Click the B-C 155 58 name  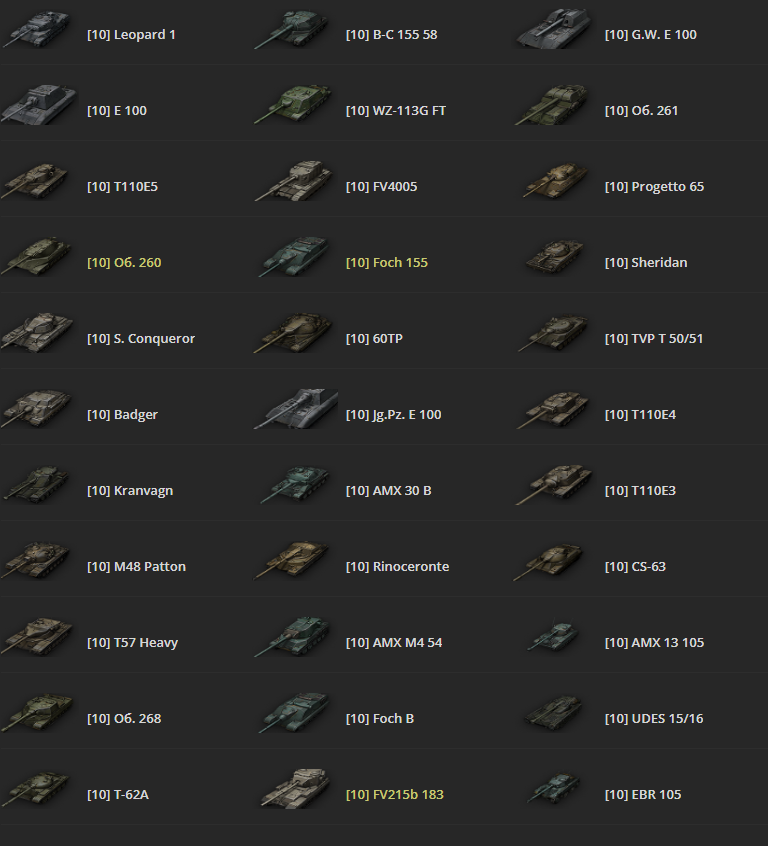pyautogui.click(x=391, y=35)
